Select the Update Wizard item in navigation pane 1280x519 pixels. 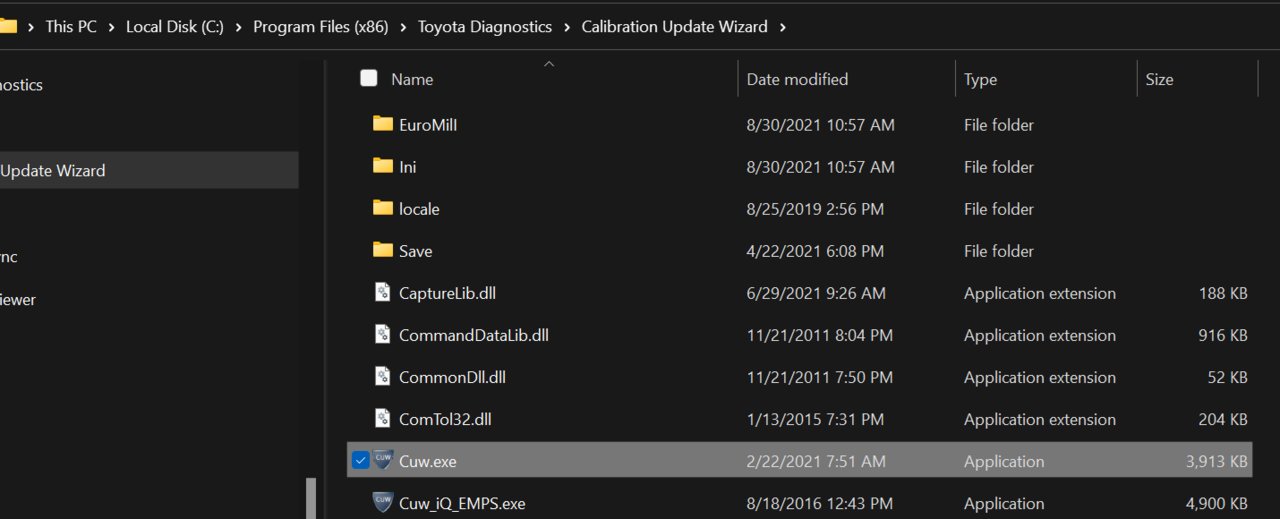click(149, 170)
